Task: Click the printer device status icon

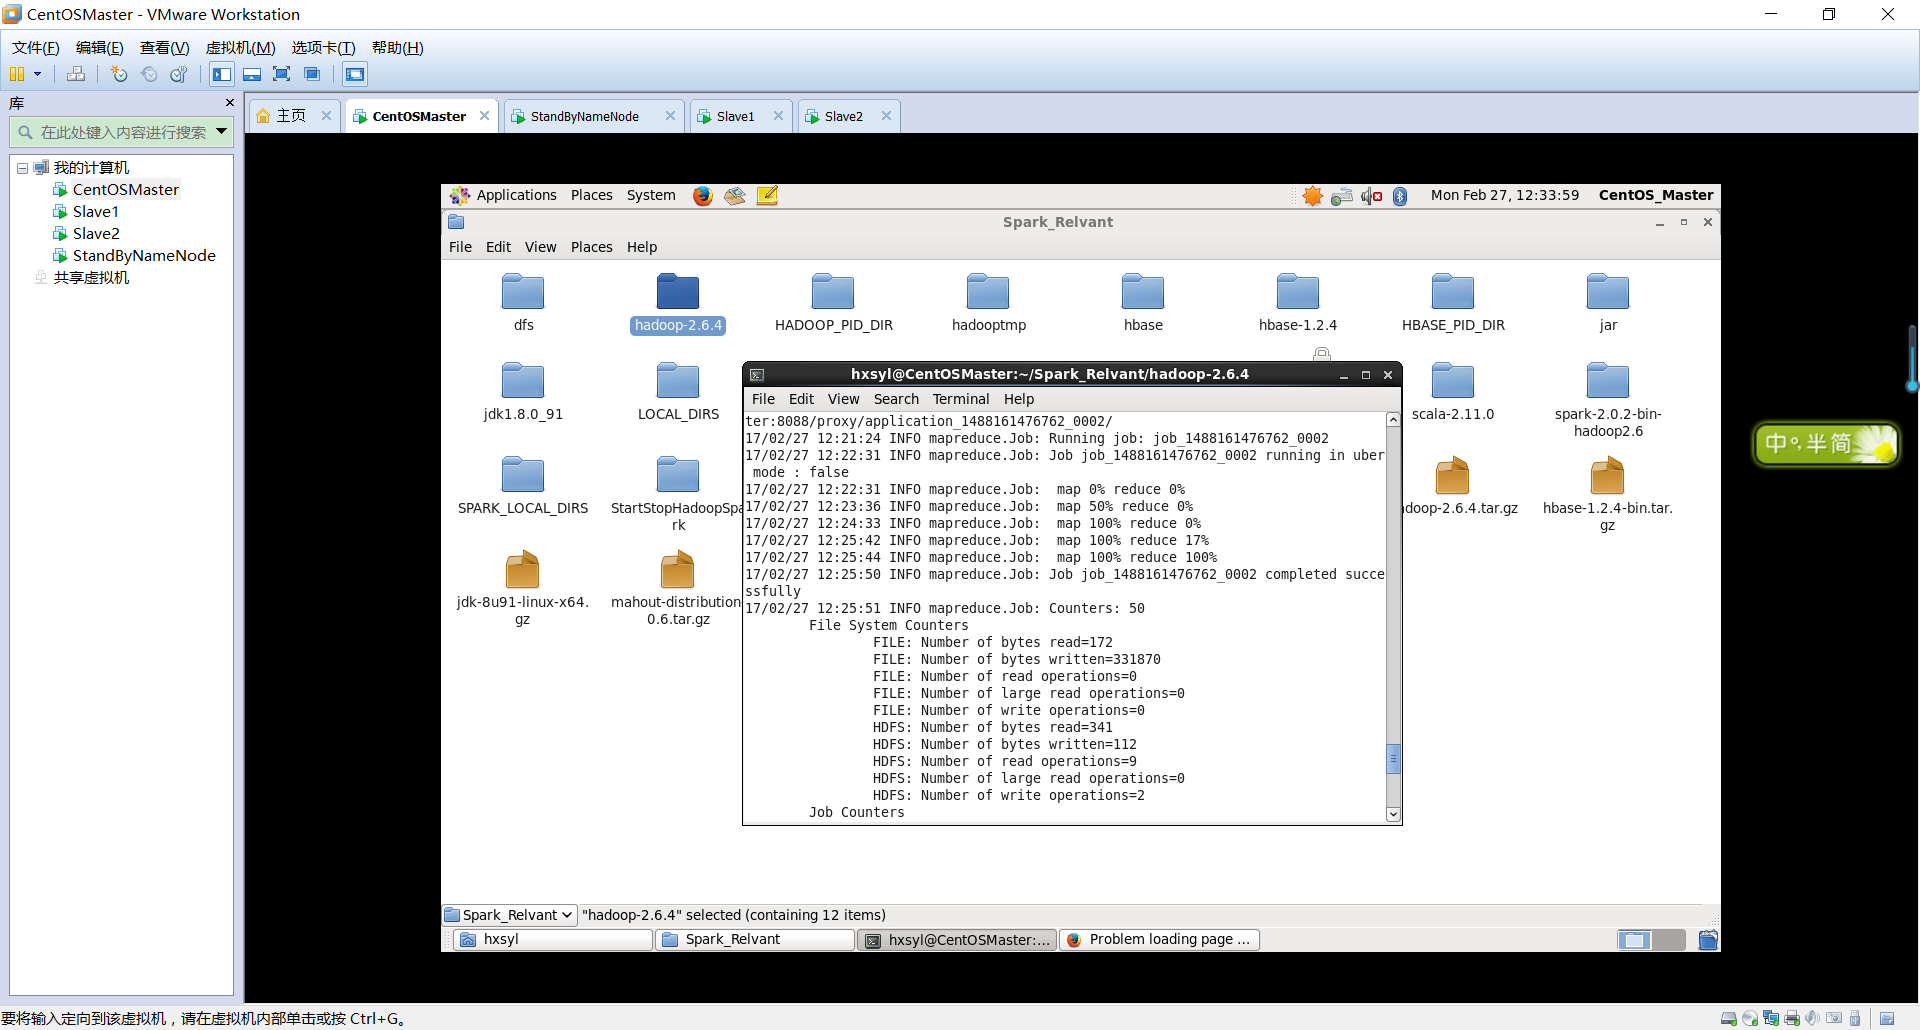Action: [x=1791, y=1019]
